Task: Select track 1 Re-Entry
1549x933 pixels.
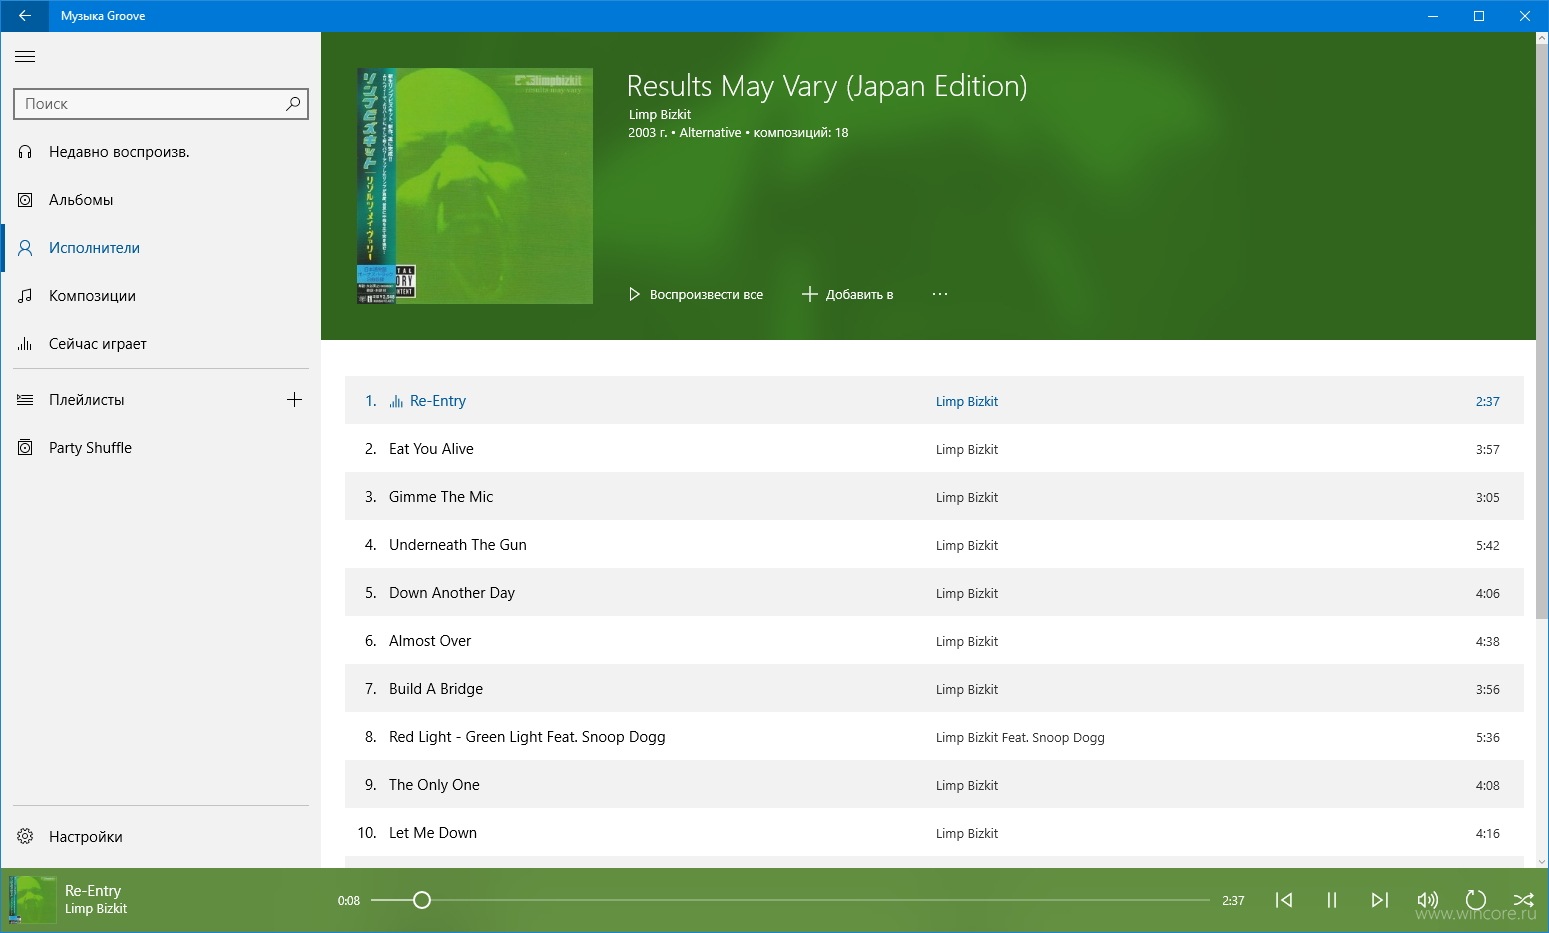Action: pyautogui.click(x=934, y=400)
